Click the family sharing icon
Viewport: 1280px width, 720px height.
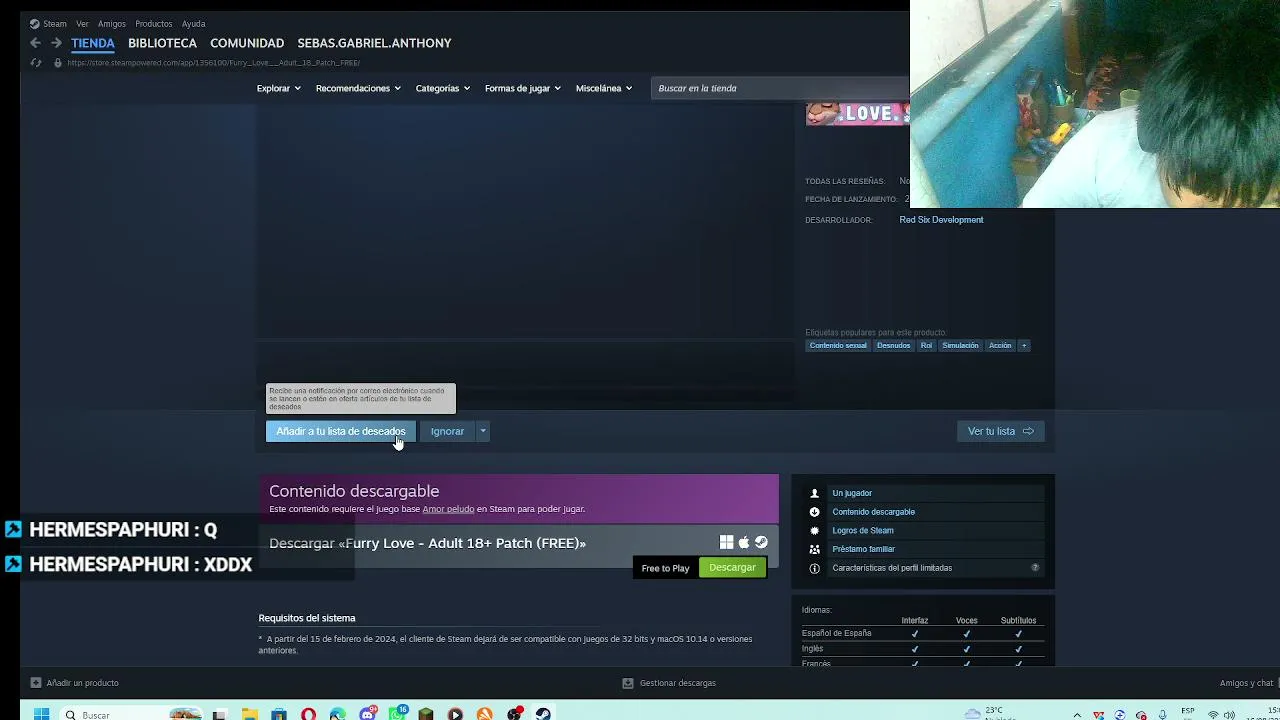[x=814, y=549]
